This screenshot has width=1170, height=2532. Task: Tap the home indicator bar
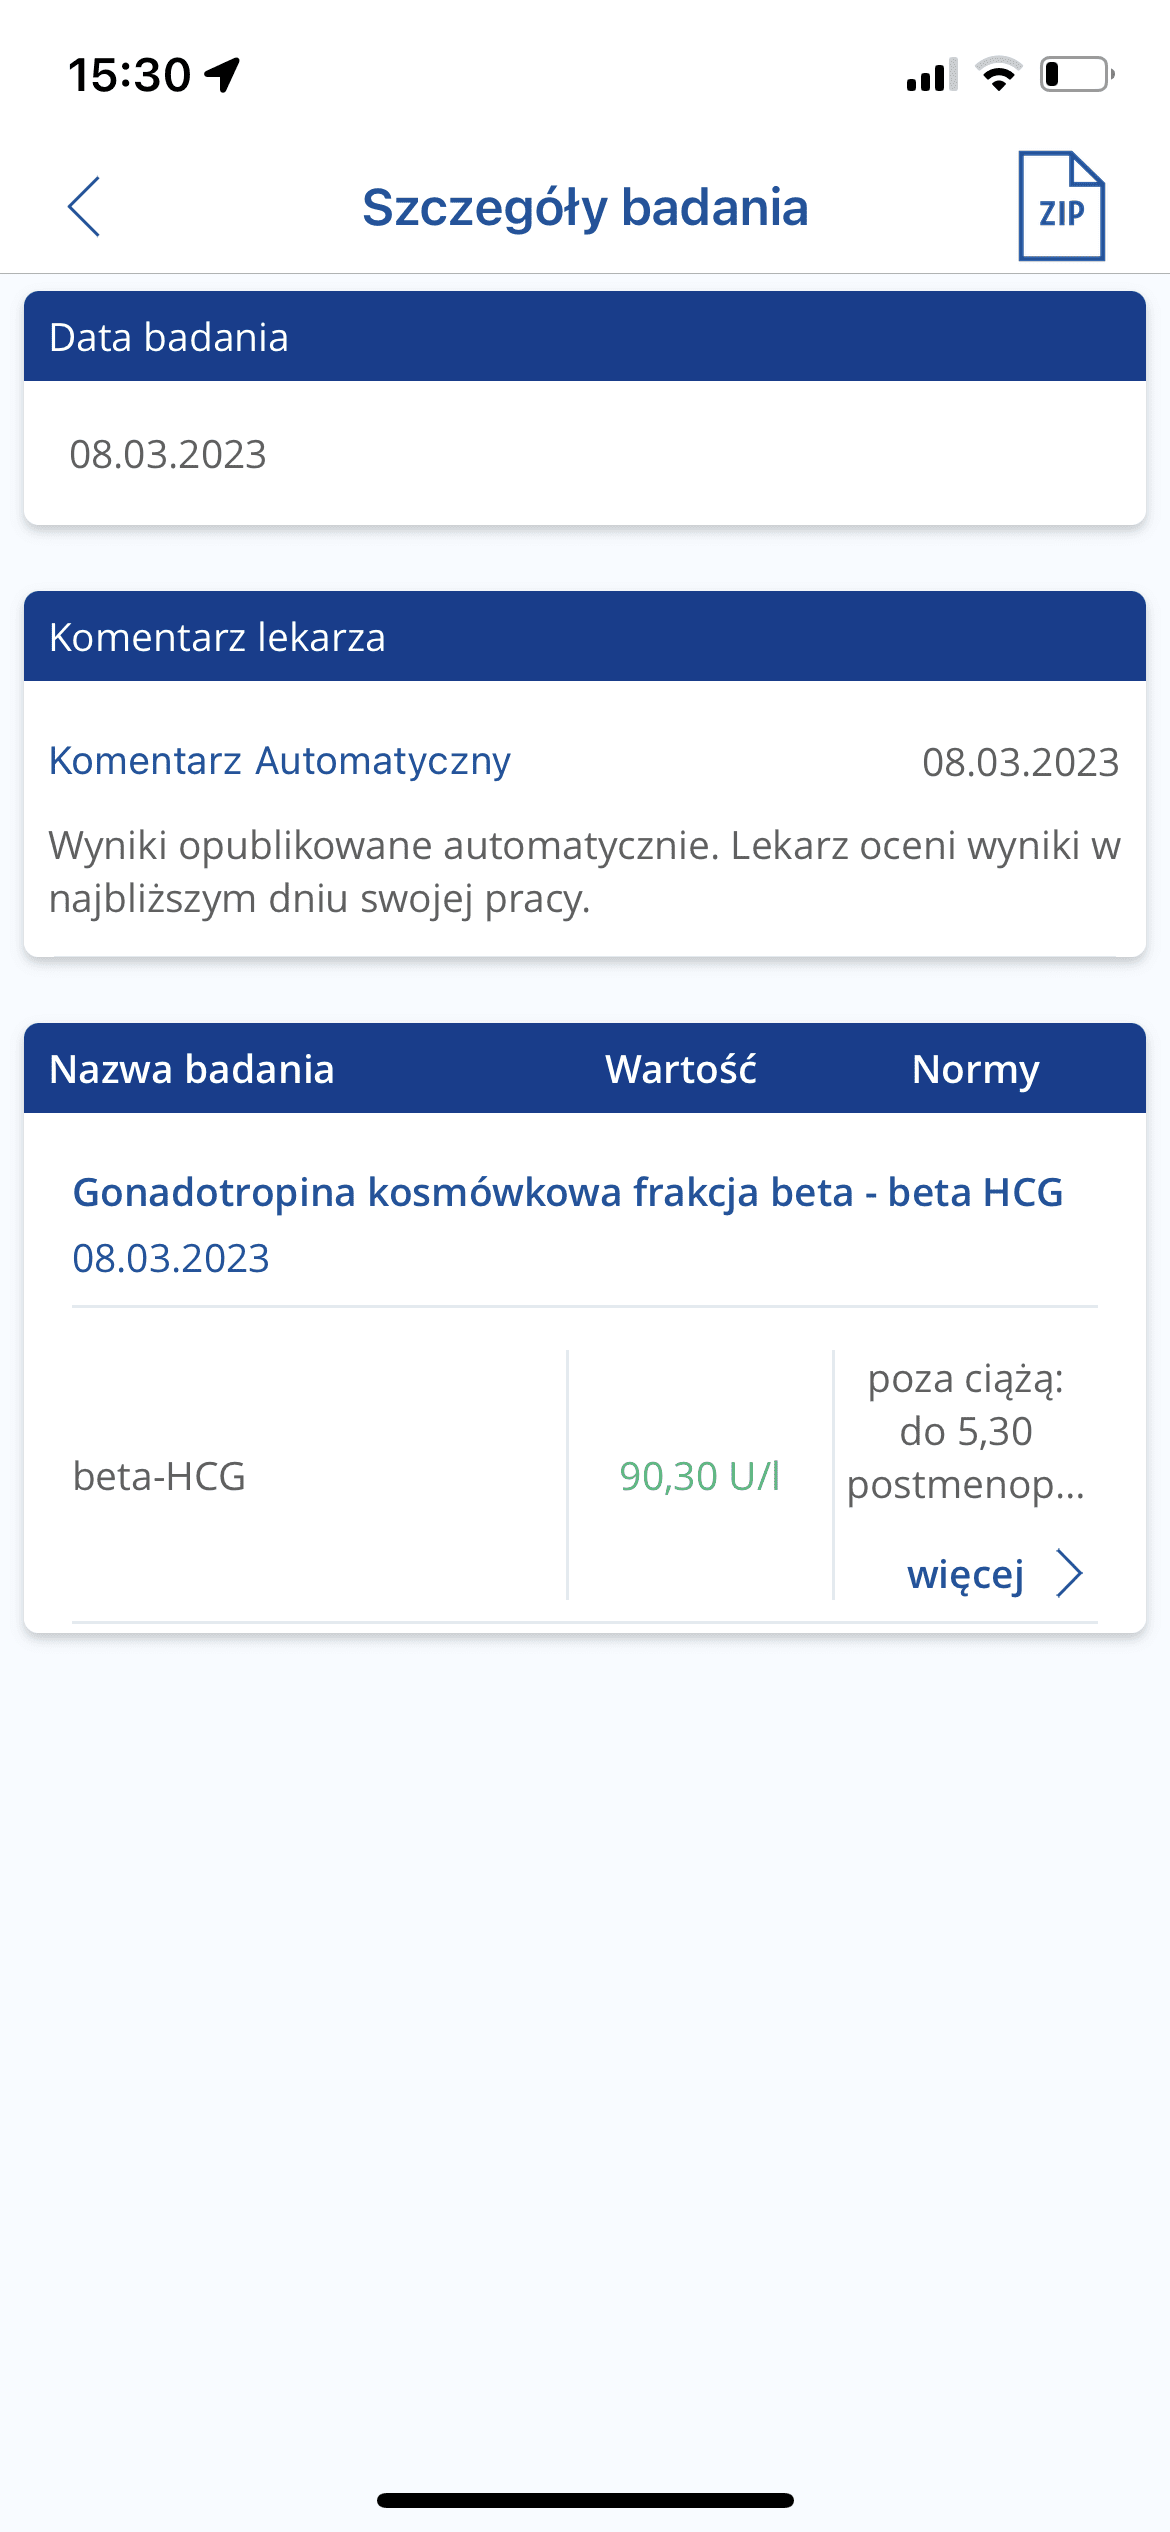(585, 2500)
